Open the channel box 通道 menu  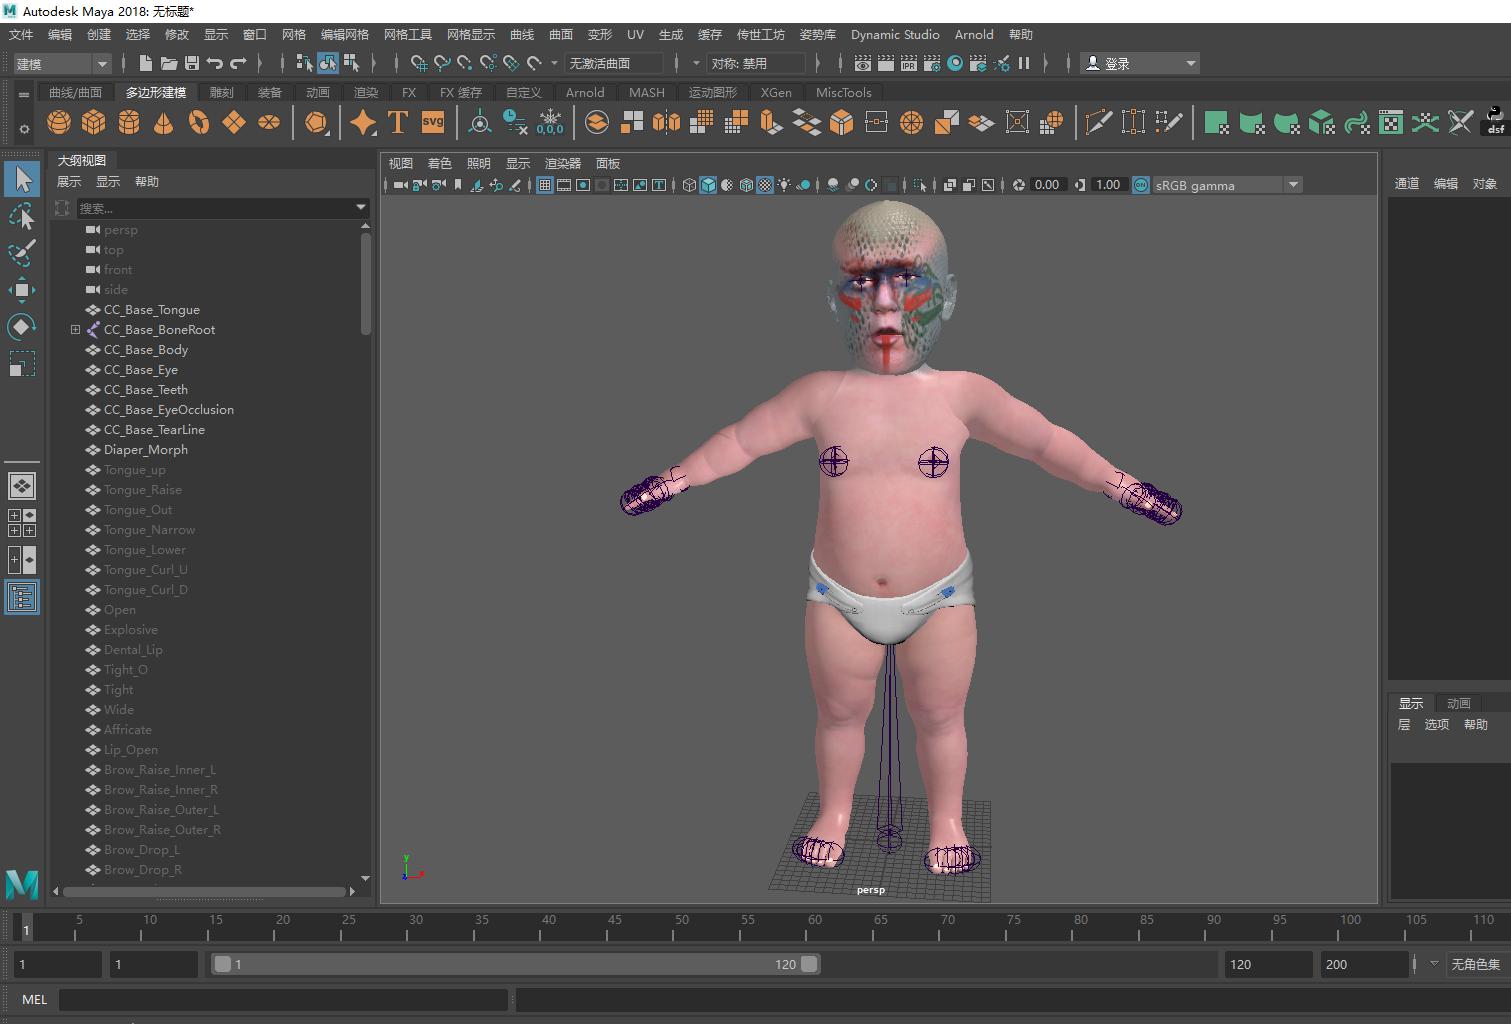coord(1407,183)
